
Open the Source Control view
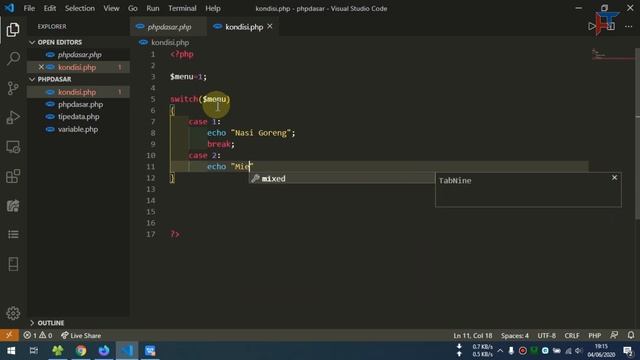tap(13, 88)
